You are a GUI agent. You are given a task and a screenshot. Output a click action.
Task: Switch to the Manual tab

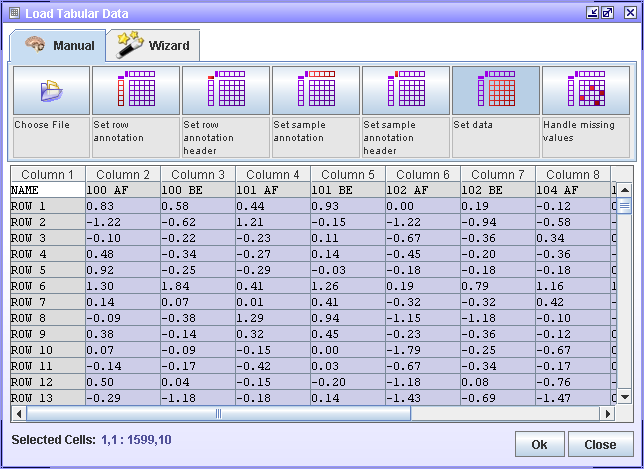(58, 45)
